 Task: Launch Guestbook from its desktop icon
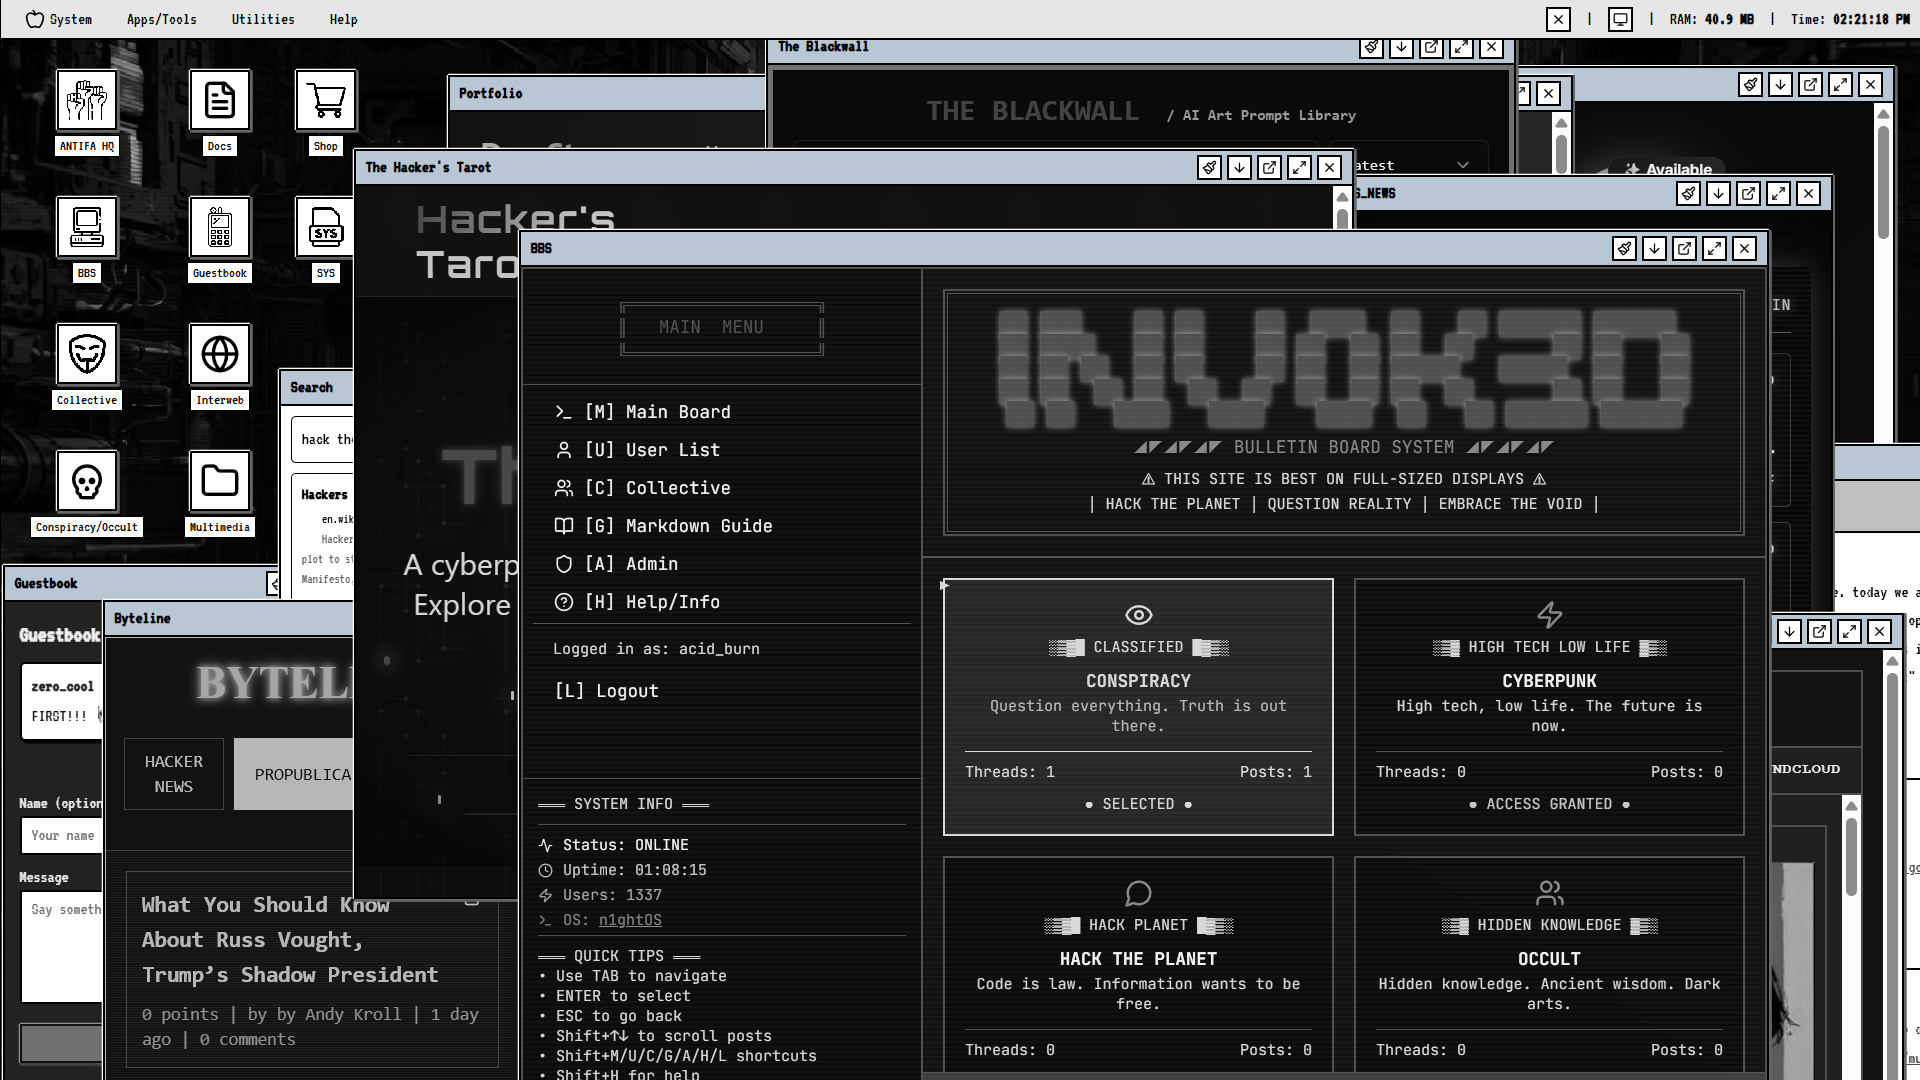pos(220,226)
